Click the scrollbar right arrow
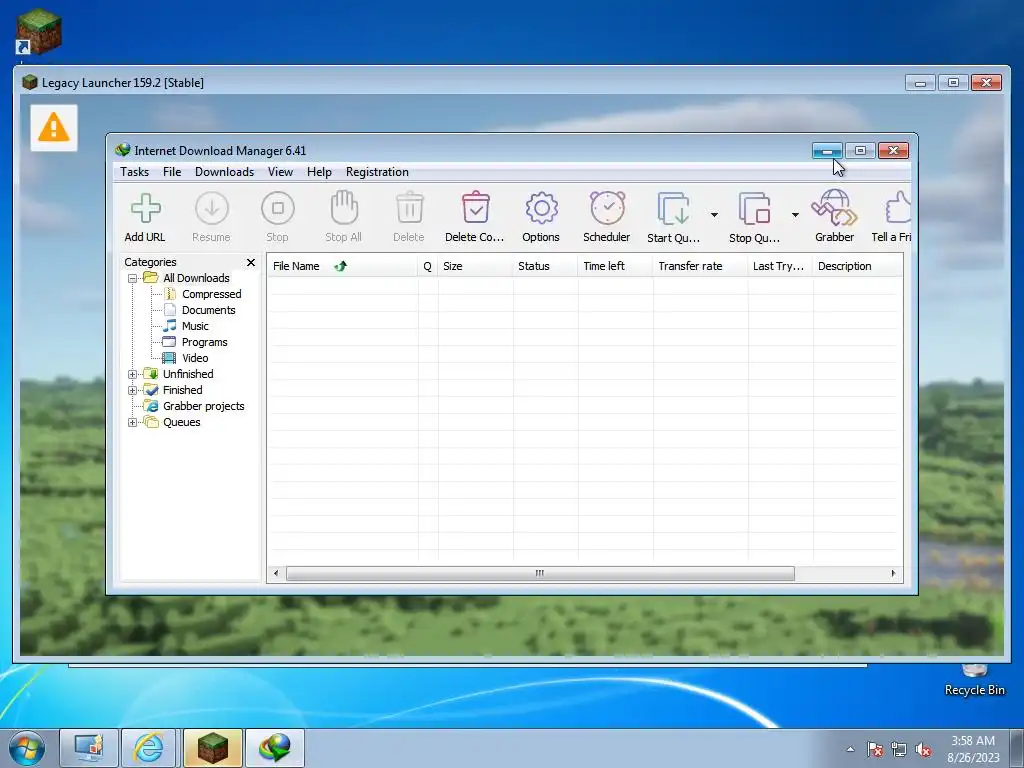 tap(893, 573)
